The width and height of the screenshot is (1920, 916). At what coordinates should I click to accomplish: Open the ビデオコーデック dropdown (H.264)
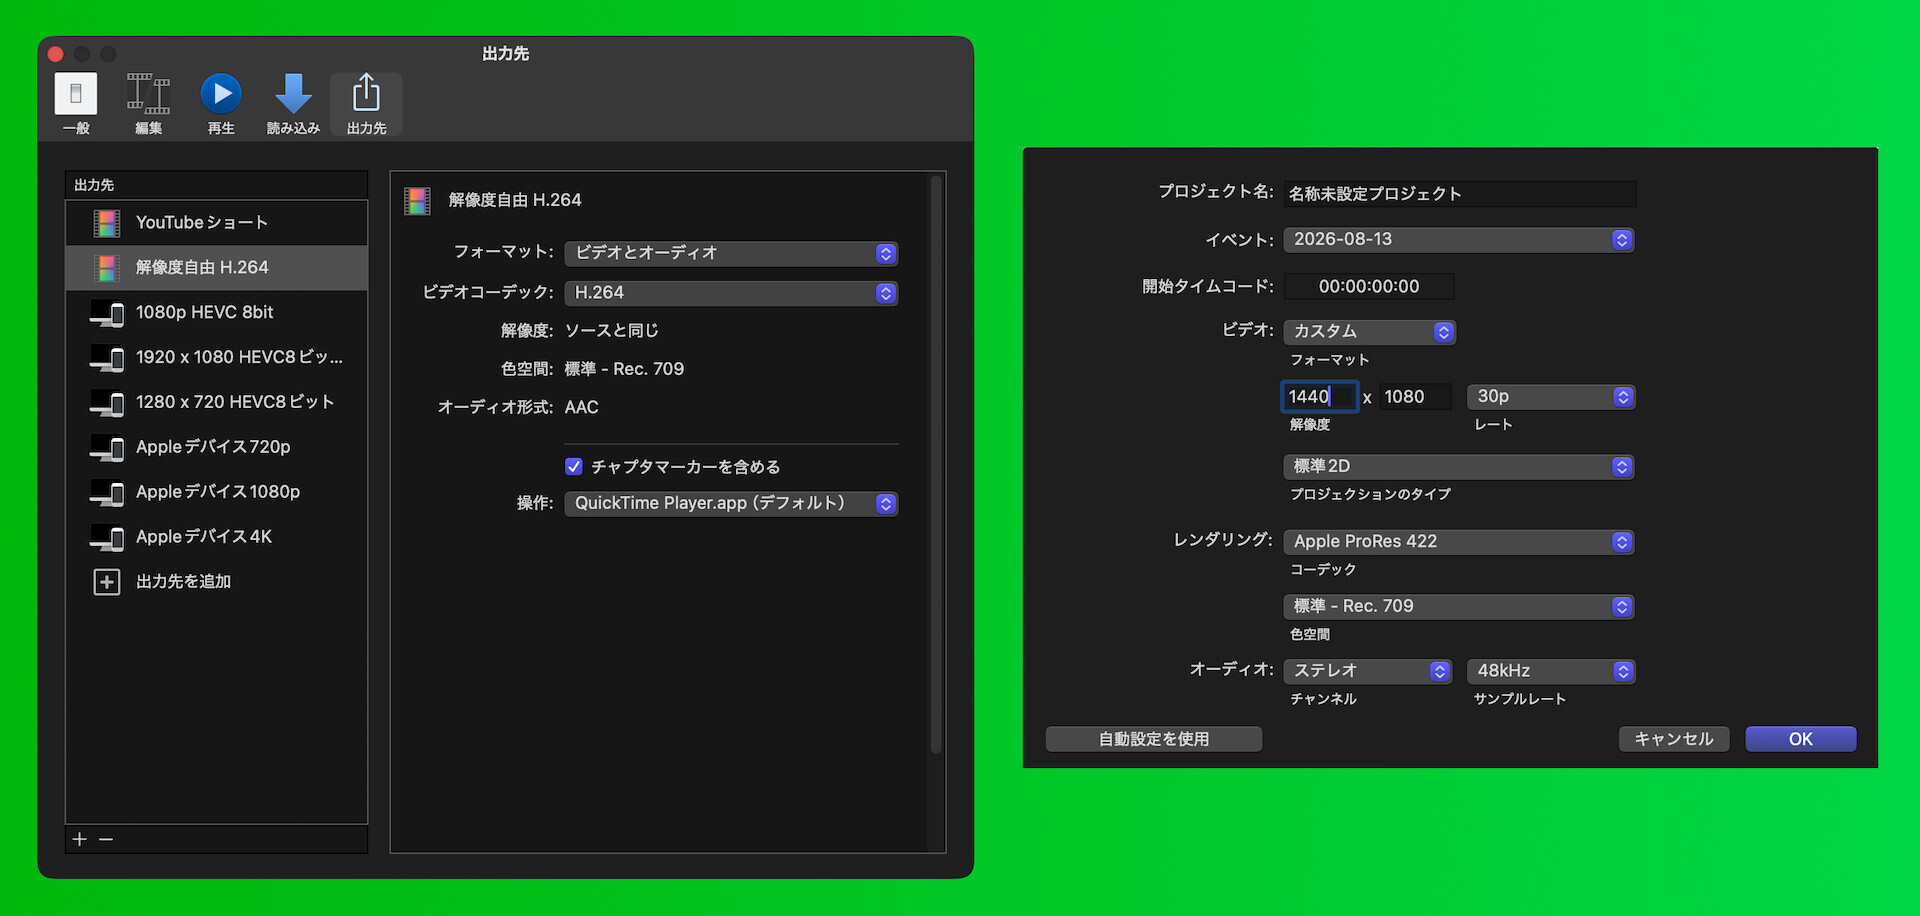click(731, 293)
